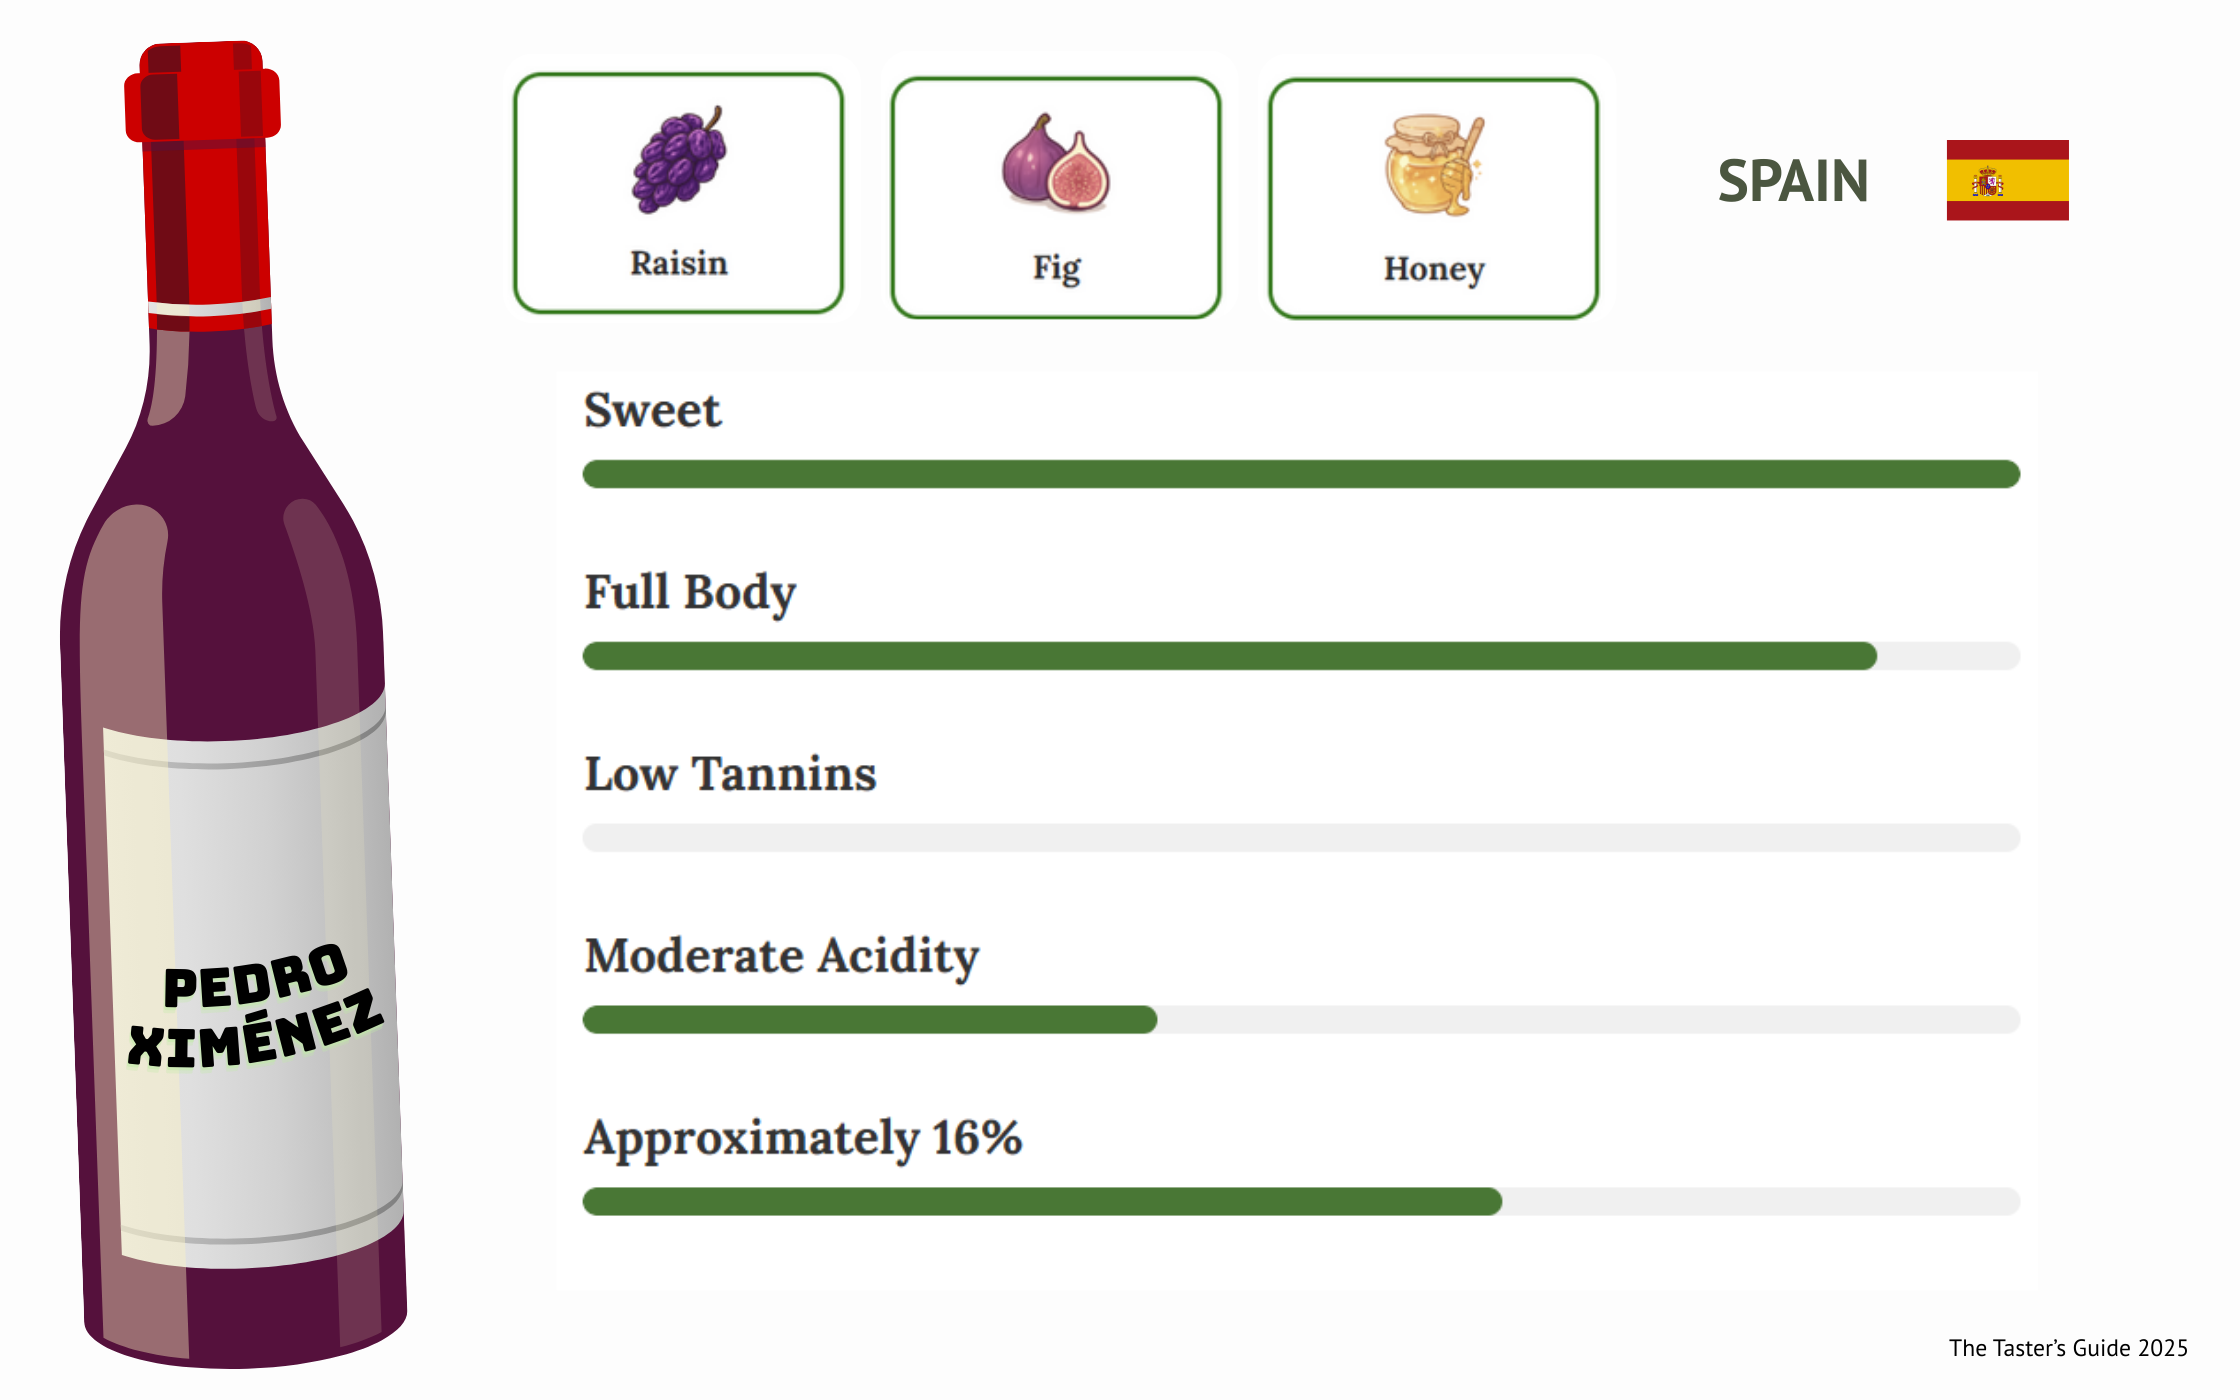Click the Sweet level bar
Viewport: 2240px width, 1400px height.
(1300, 474)
